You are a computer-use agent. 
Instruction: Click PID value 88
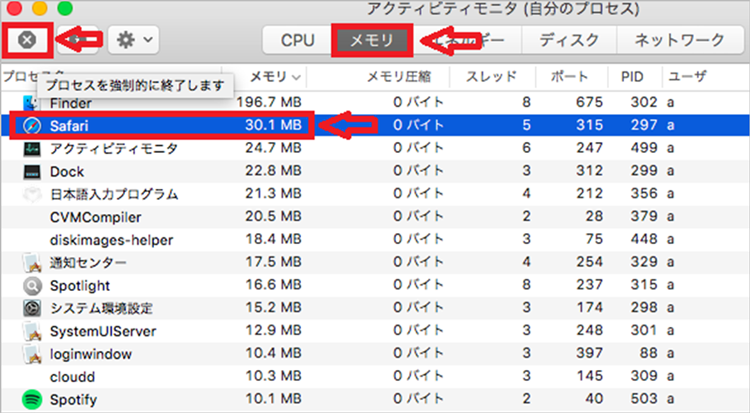coord(648,353)
